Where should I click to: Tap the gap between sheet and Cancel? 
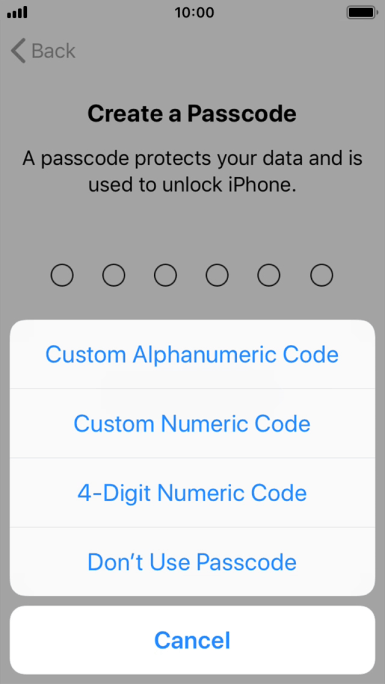[192, 601]
